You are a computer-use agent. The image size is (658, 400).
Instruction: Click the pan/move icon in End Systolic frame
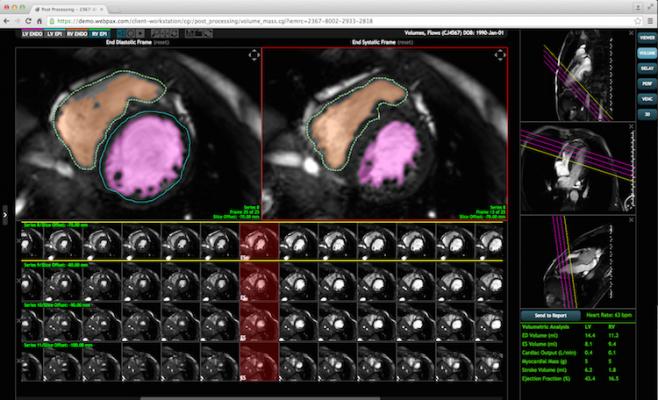tap(498, 56)
